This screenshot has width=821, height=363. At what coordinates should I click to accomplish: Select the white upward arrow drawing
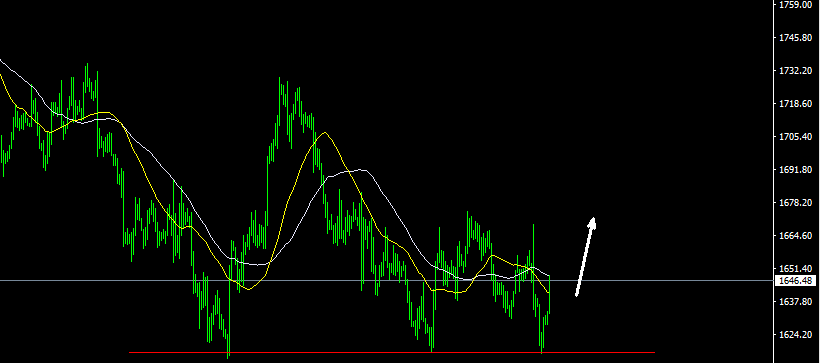click(585, 257)
